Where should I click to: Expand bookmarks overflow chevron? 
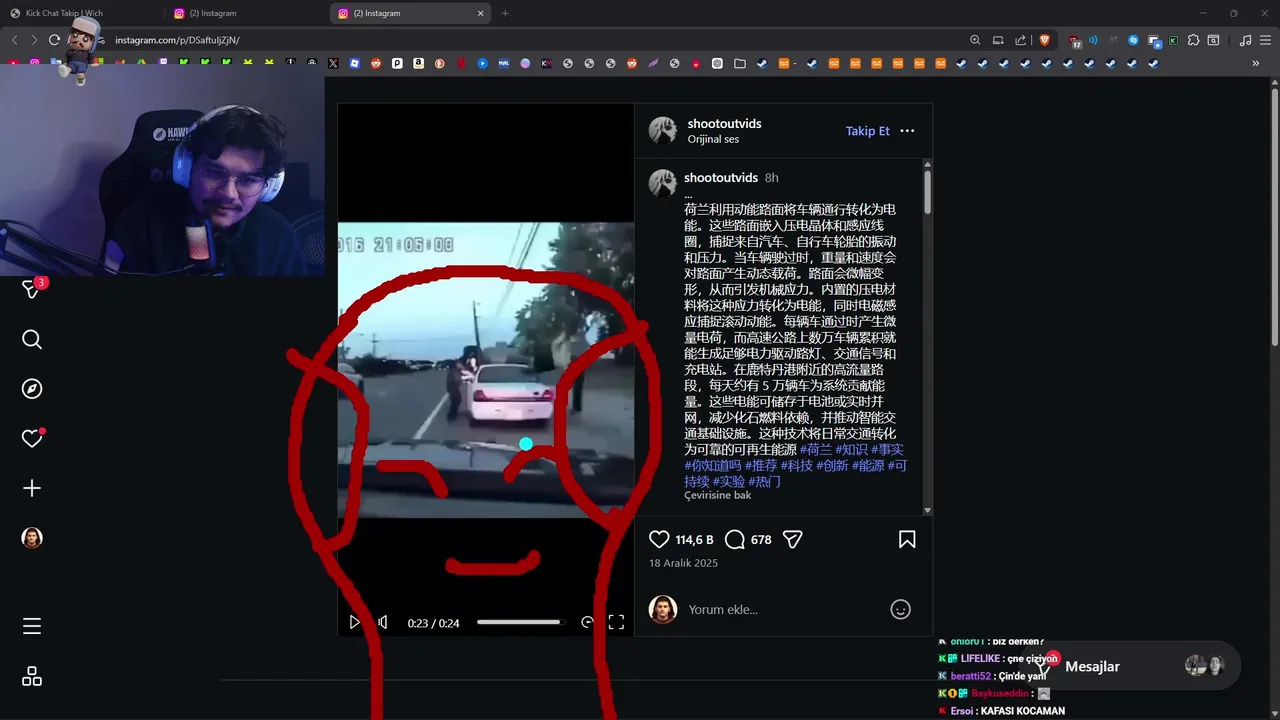pos(1255,63)
